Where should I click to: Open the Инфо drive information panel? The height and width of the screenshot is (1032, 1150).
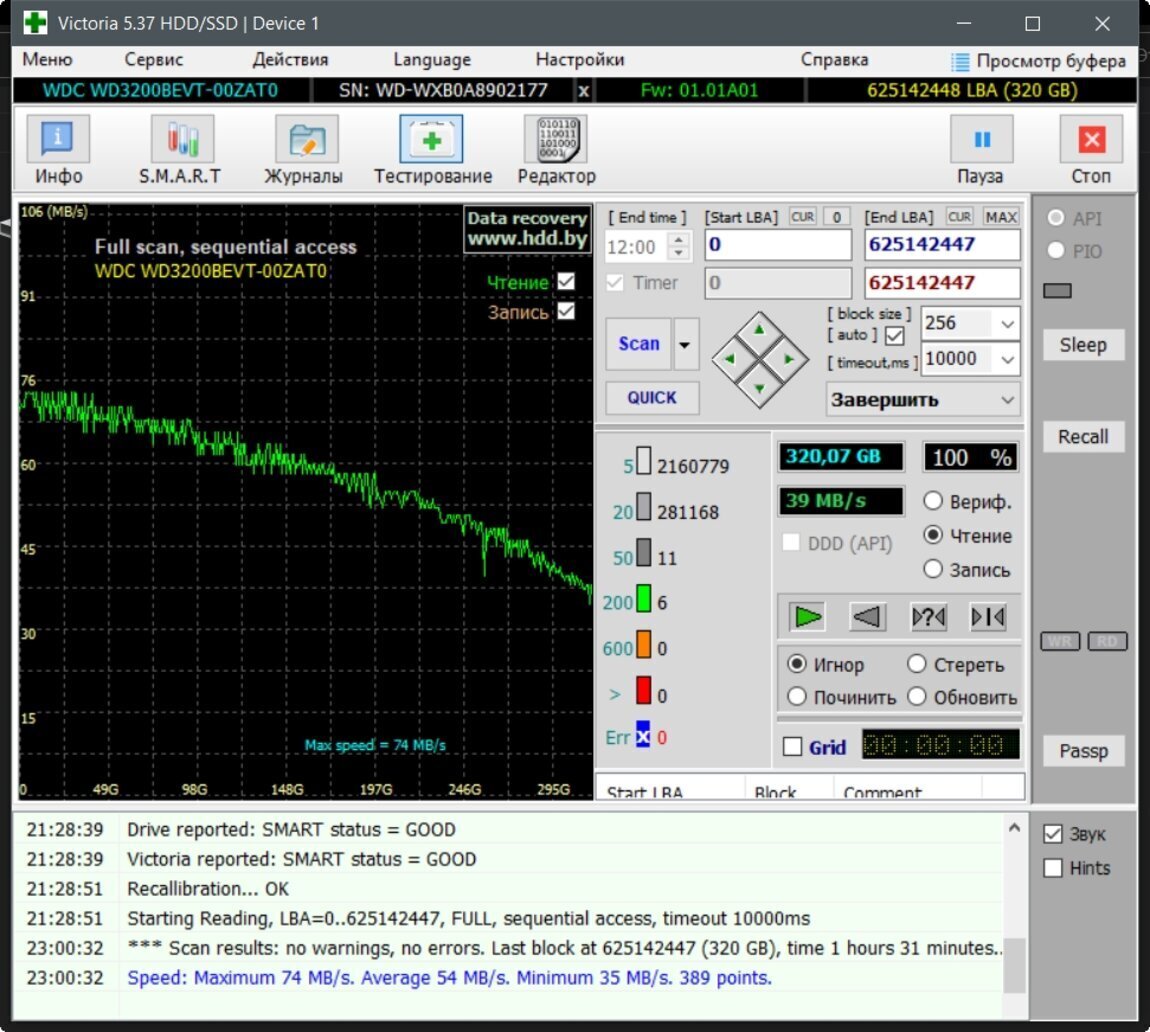[58, 140]
